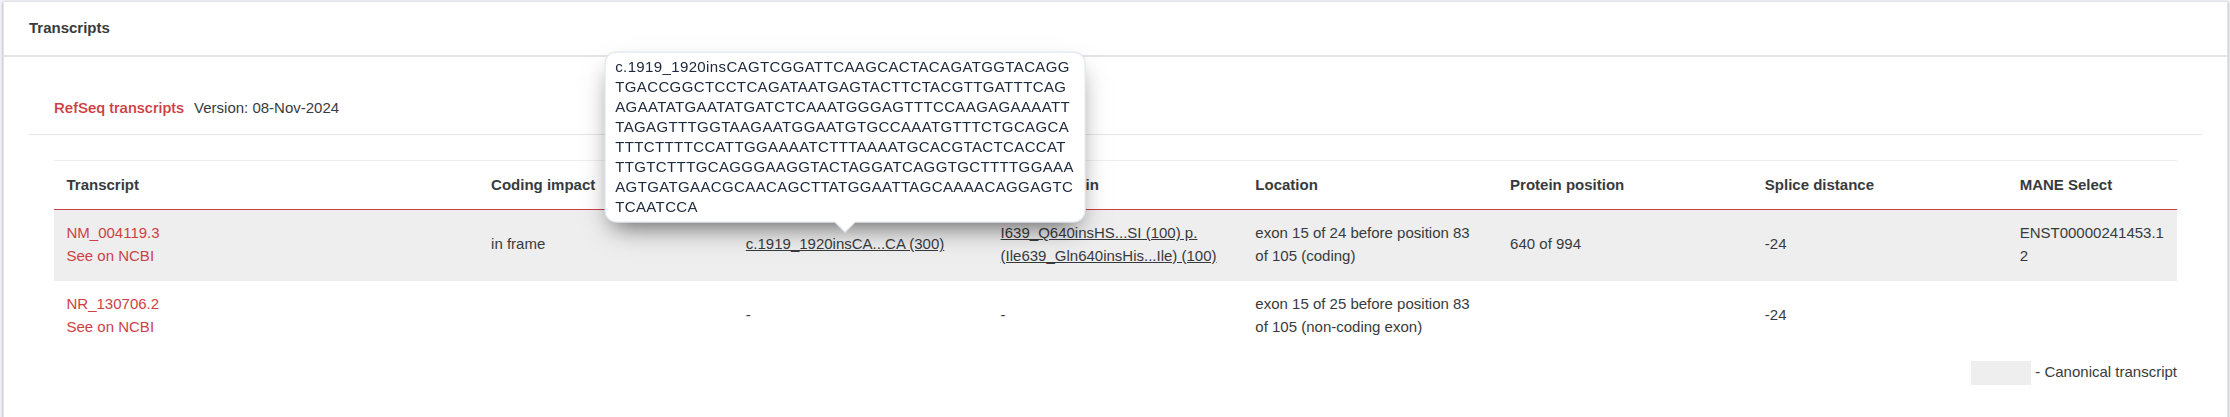
Task: Click the c.1919_1920insCA...CA (300) cDNA change
Action: click(844, 244)
